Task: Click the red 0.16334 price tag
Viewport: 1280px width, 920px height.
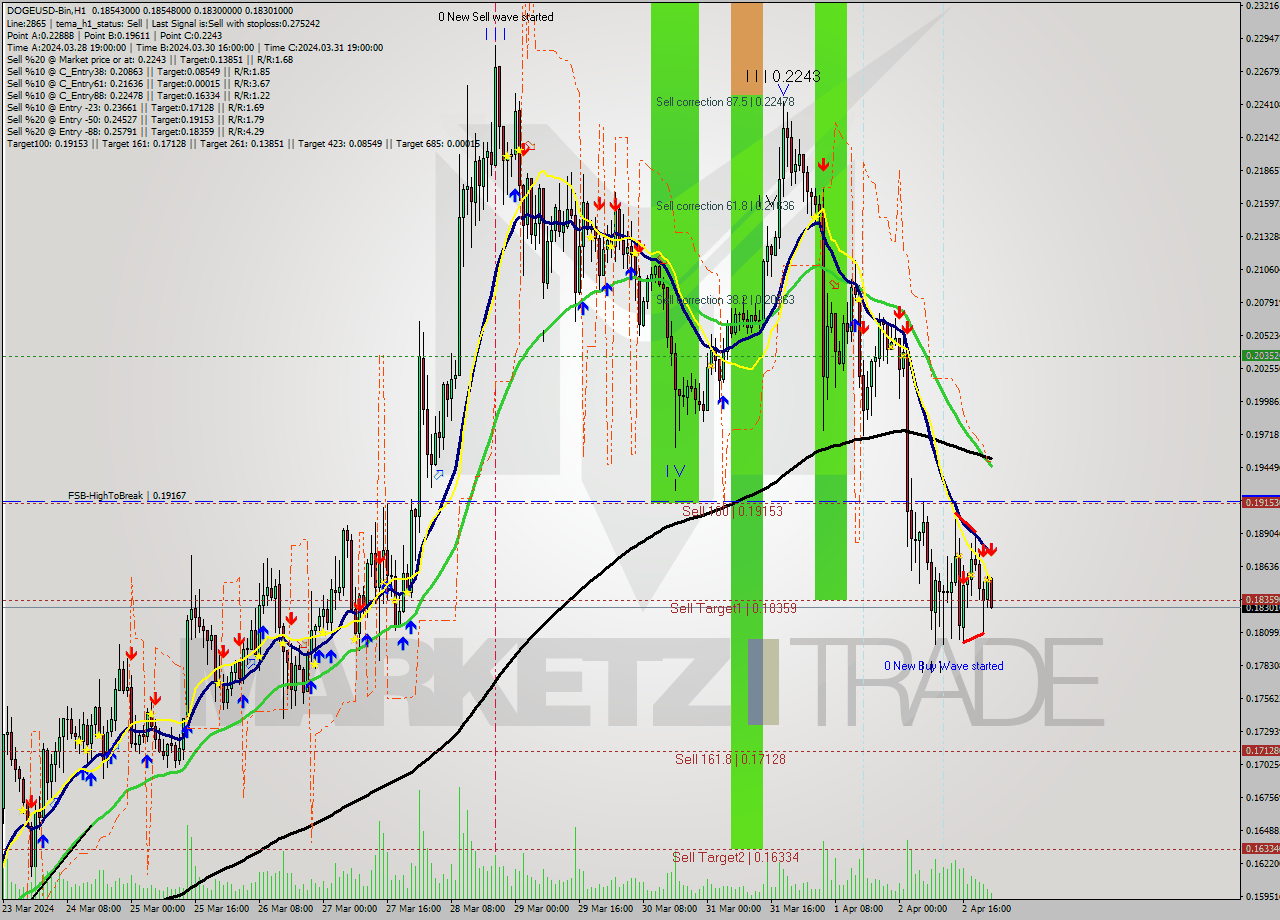Action: (1259, 849)
